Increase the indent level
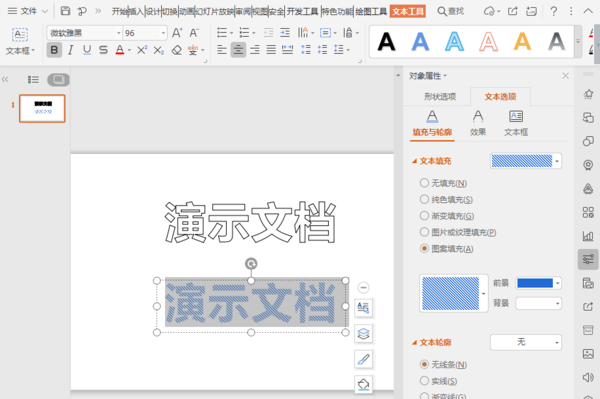Image resolution: width=600 pixels, height=399 pixels. [x=285, y=33]
